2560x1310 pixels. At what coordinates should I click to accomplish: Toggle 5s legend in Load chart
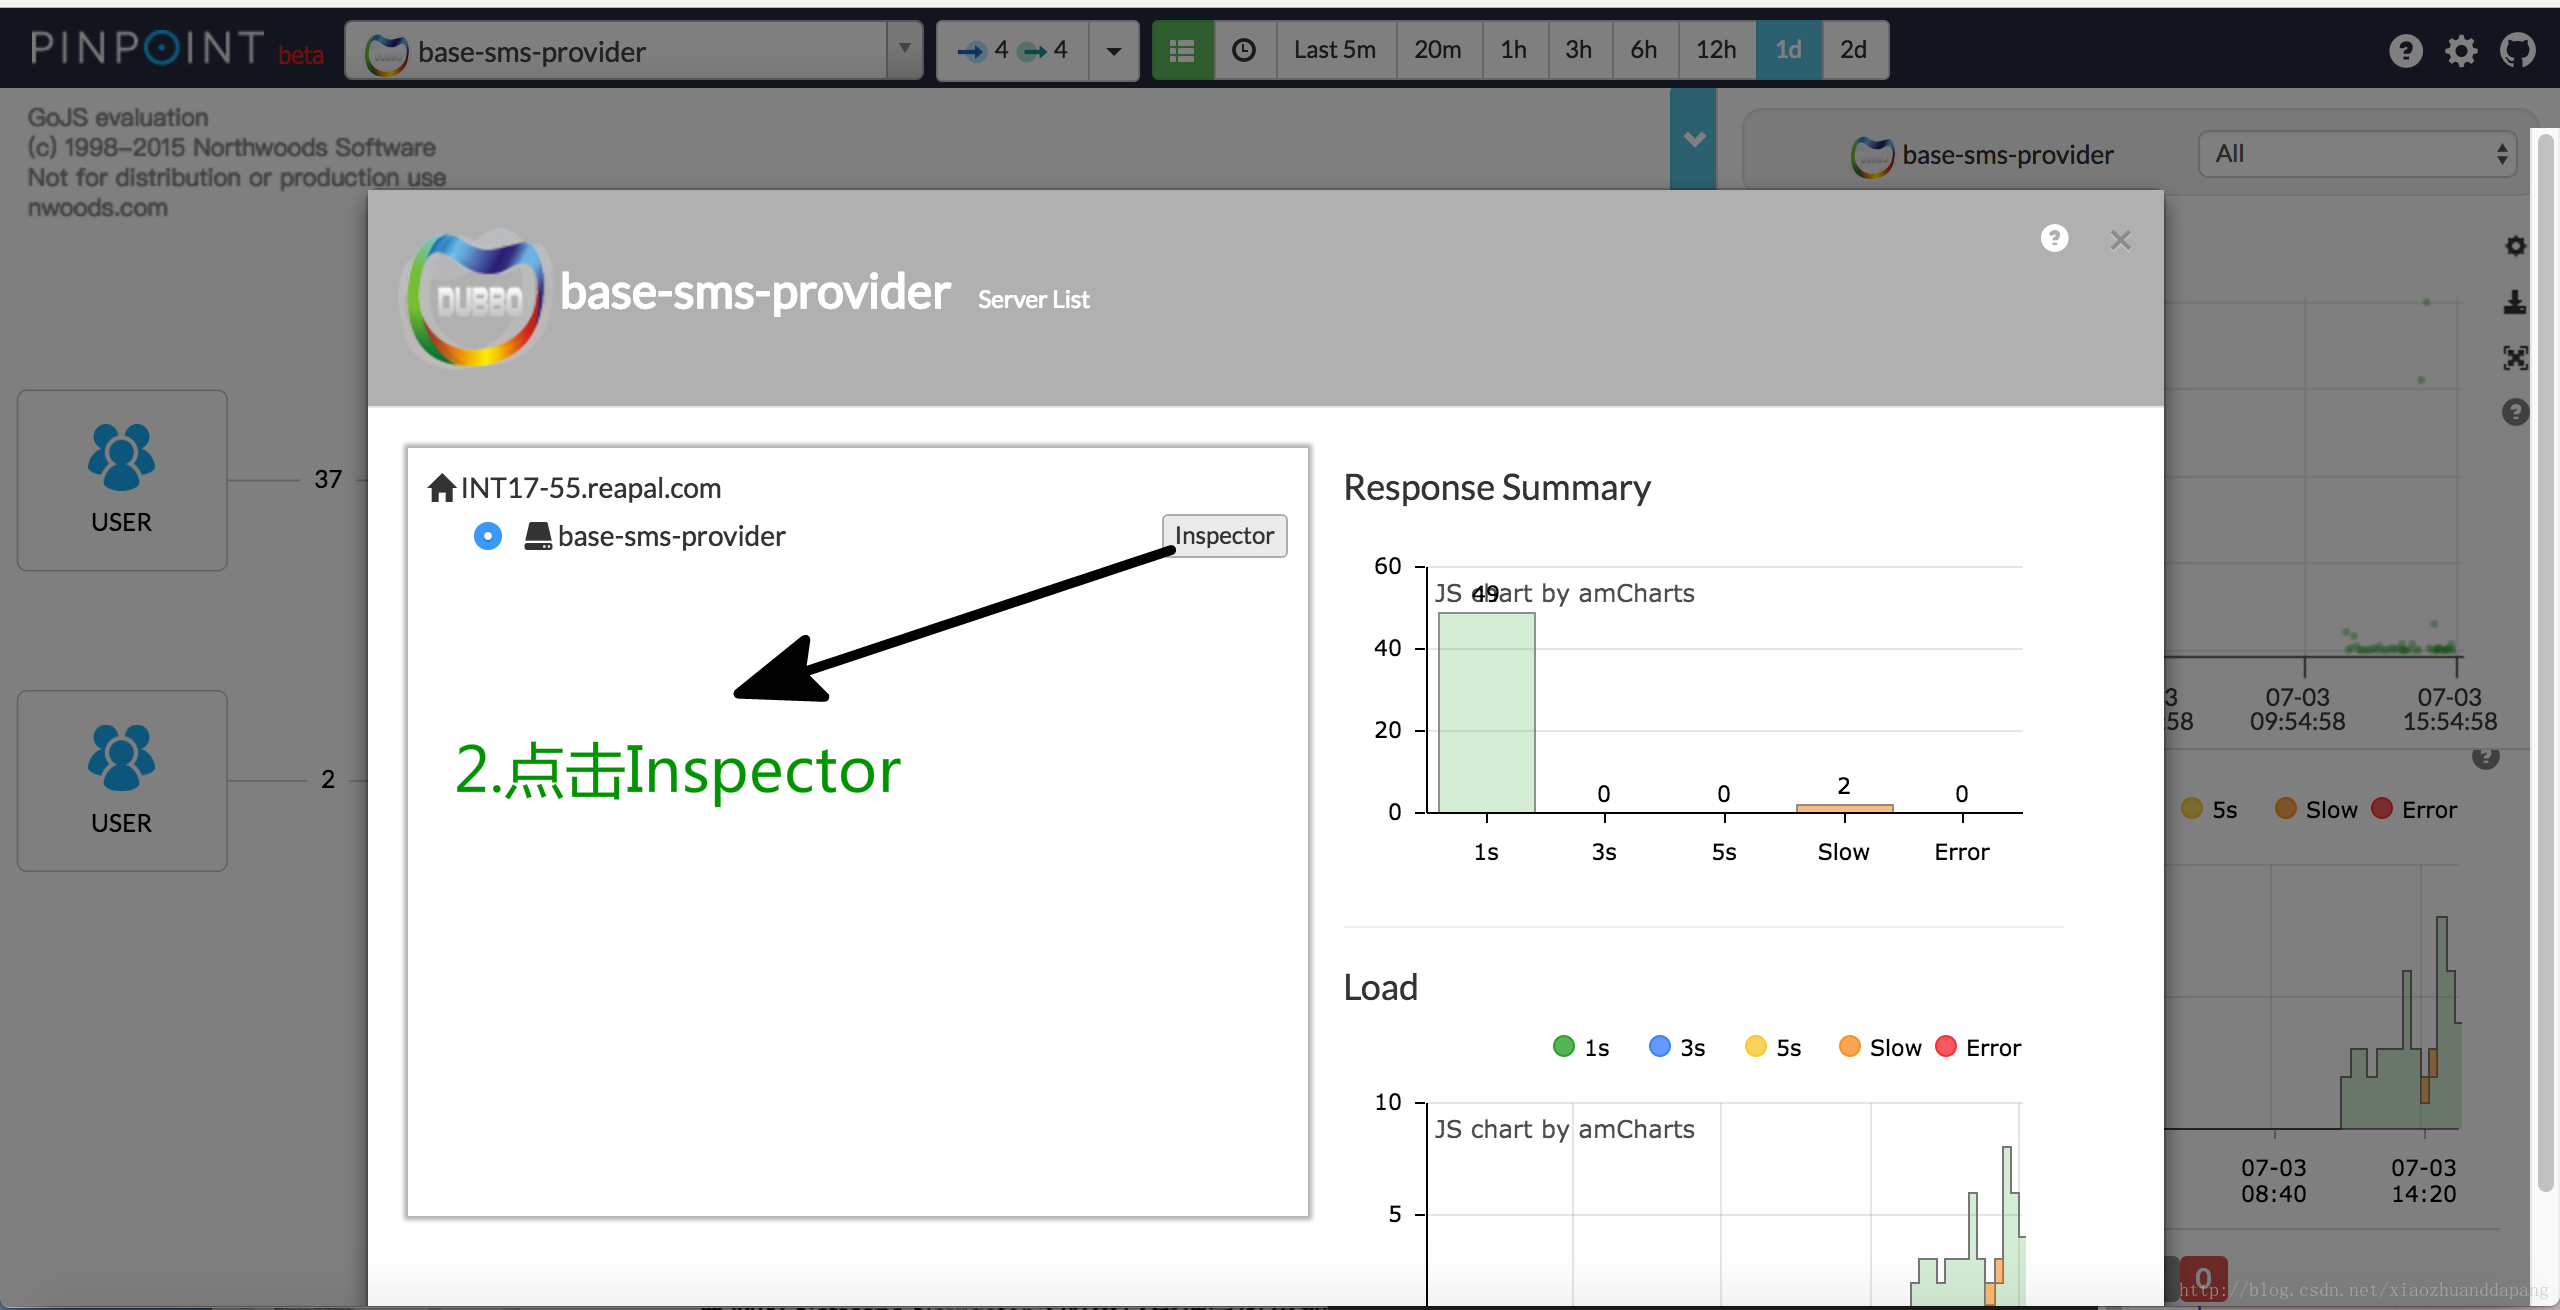coord(1773,1047)
